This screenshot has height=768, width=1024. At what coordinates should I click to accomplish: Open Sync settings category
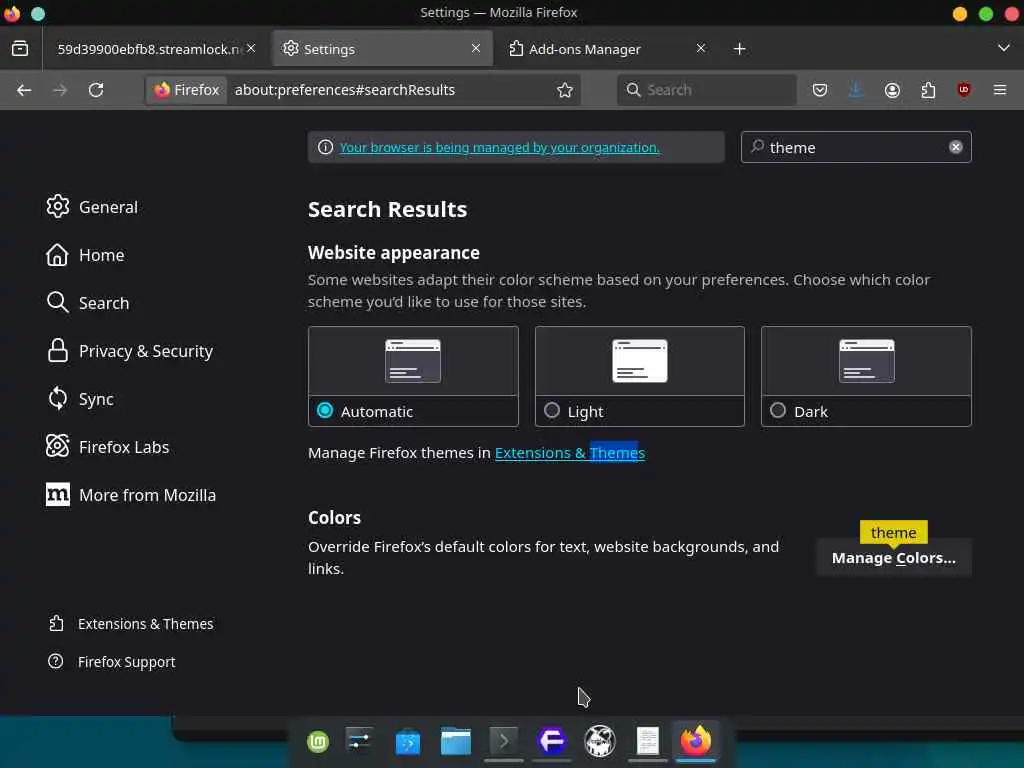coord(80,399)
